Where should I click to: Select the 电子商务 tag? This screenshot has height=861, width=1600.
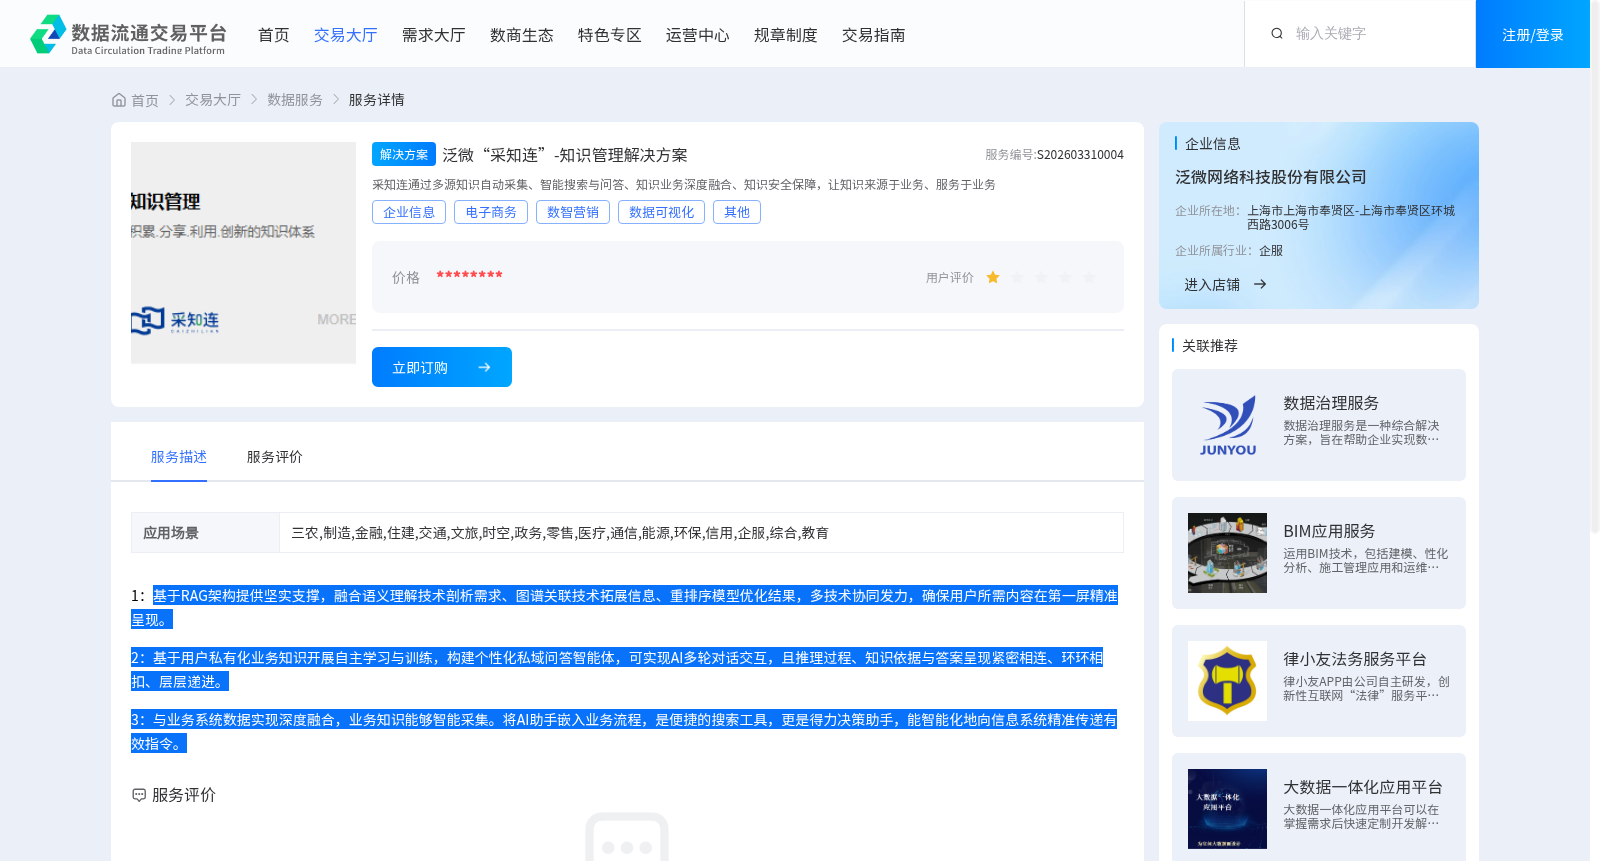(x=491, y=212)
